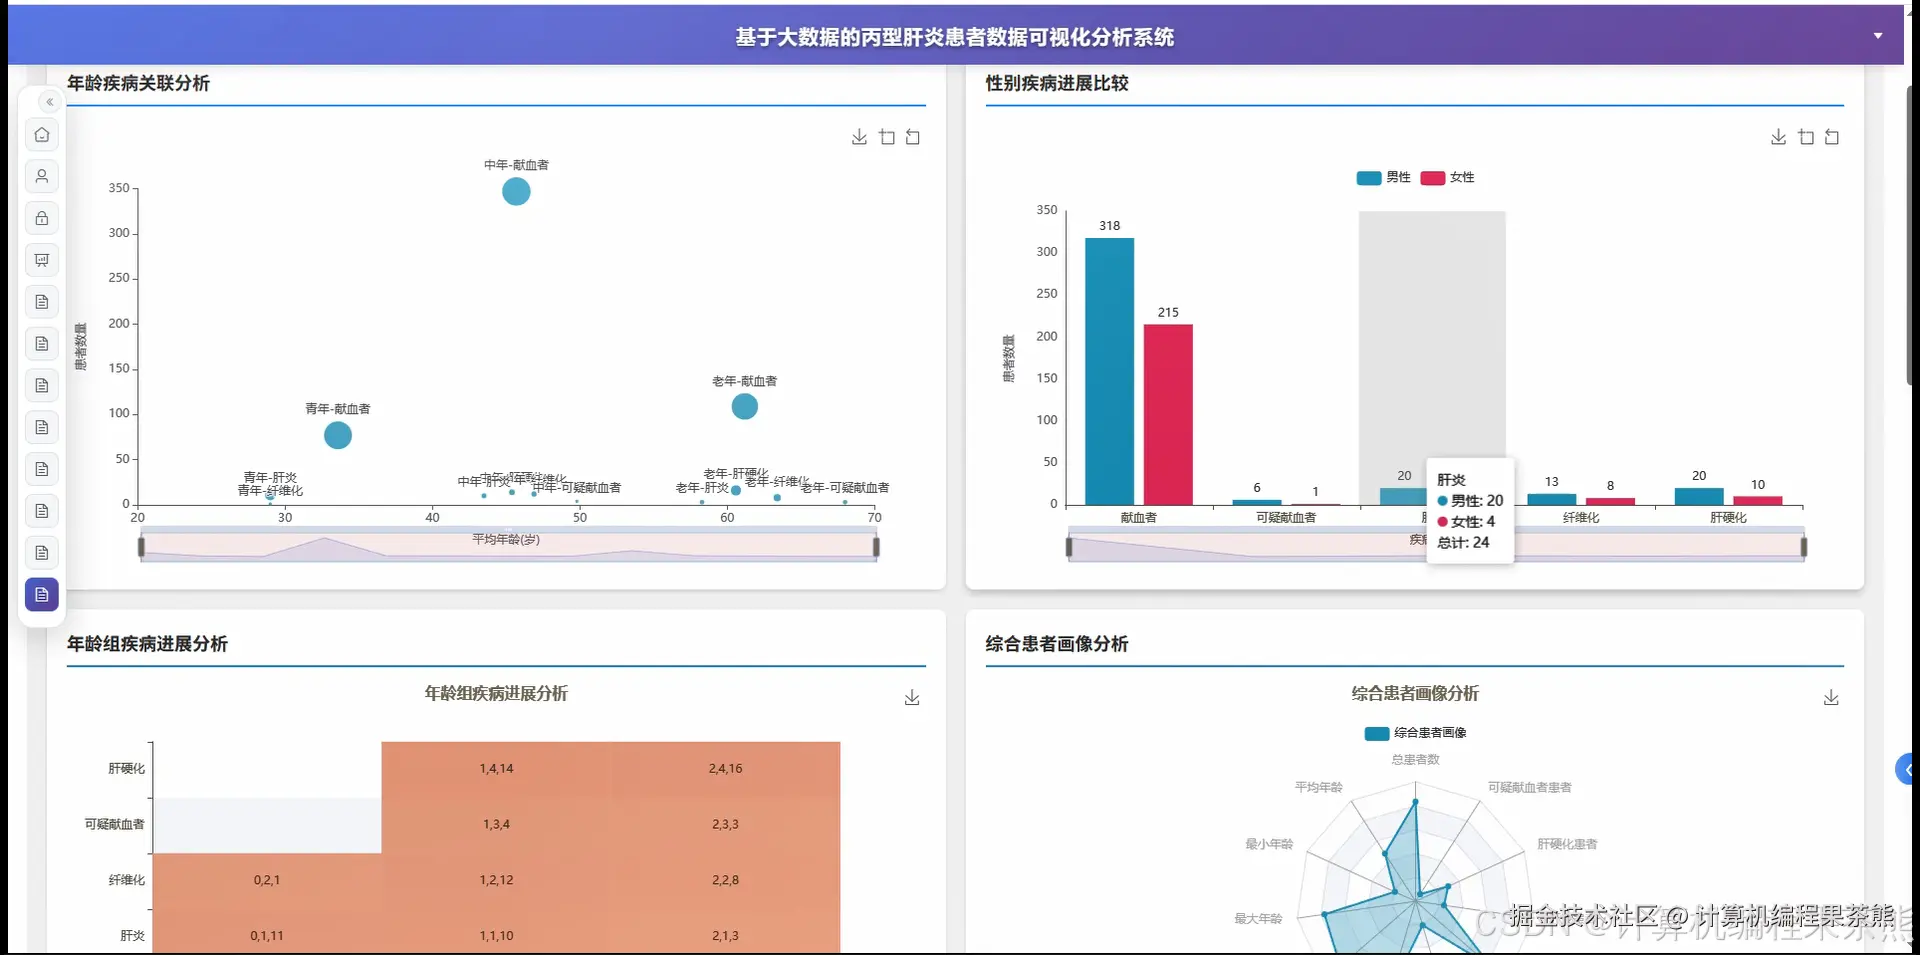The width and height of the screenshot is (1920, 955).
Task: Click the blue 肝硬化 bar labeled 20
Action: [1699, 496]
